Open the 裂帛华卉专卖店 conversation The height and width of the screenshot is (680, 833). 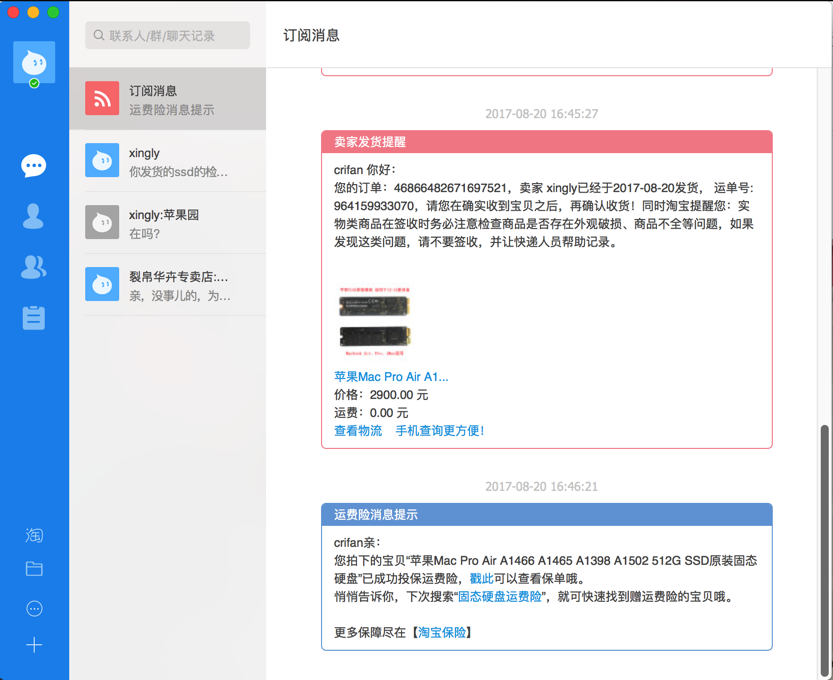pos(167,285)
